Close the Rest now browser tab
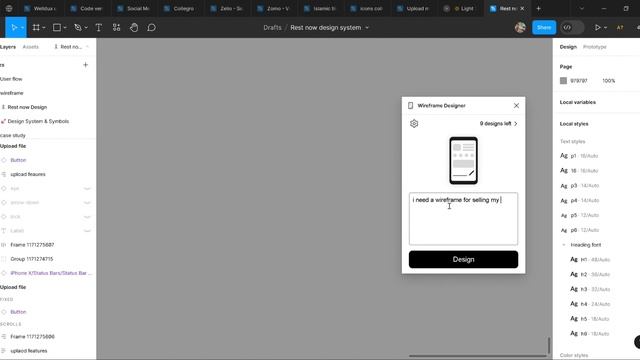Image resolution: width=640 pixels, height=360 pixels. pos(522,8)
